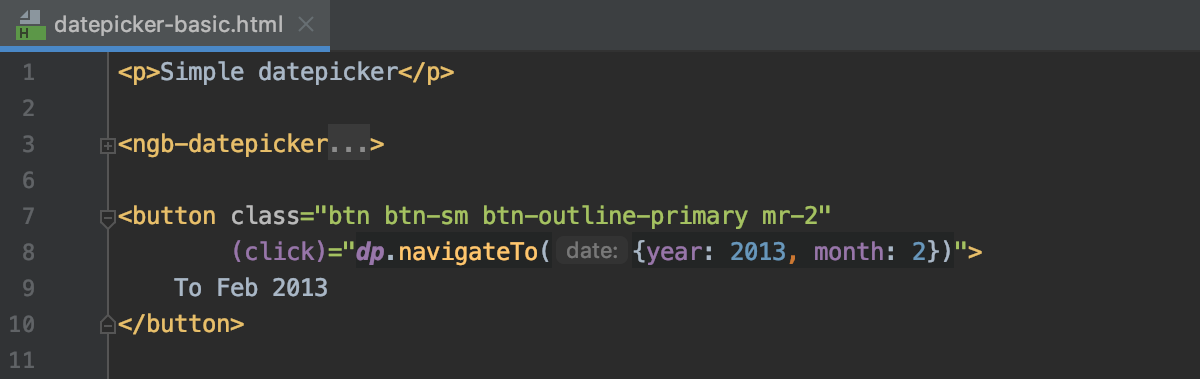The width and height of the screenshot is (1200, 379).
Task: Click the text 'To Feb 2013'
Action: point(251,288)
